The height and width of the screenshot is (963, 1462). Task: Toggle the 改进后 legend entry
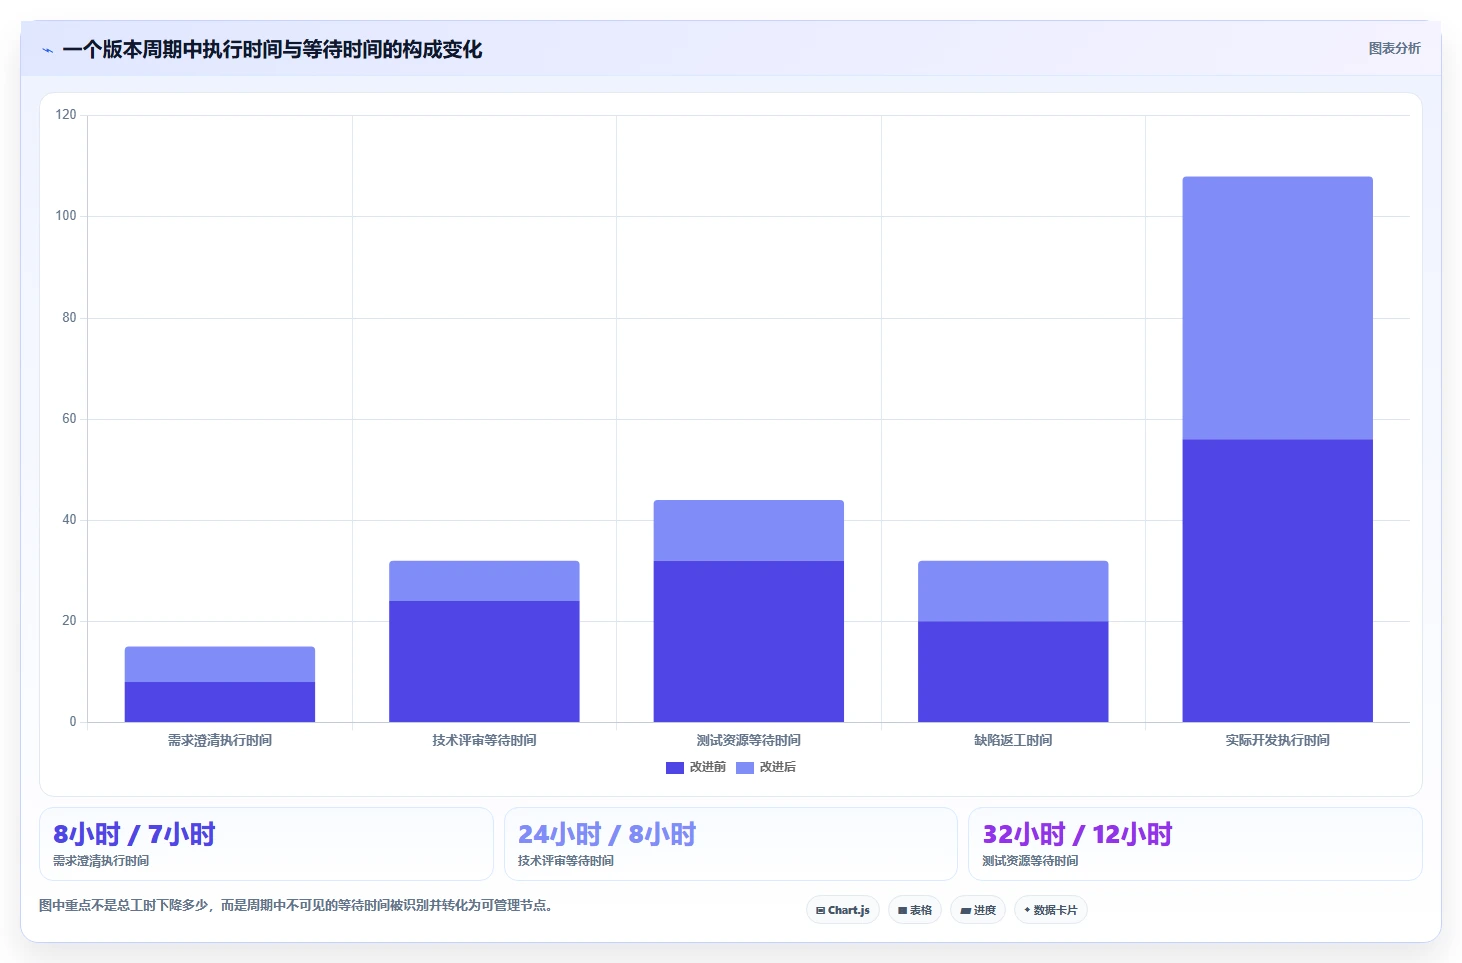(766, 767)
